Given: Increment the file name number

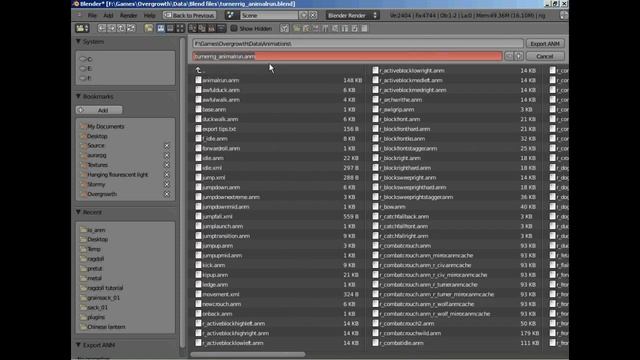Looking at the screenshot, I should click(x=519, y=56).
